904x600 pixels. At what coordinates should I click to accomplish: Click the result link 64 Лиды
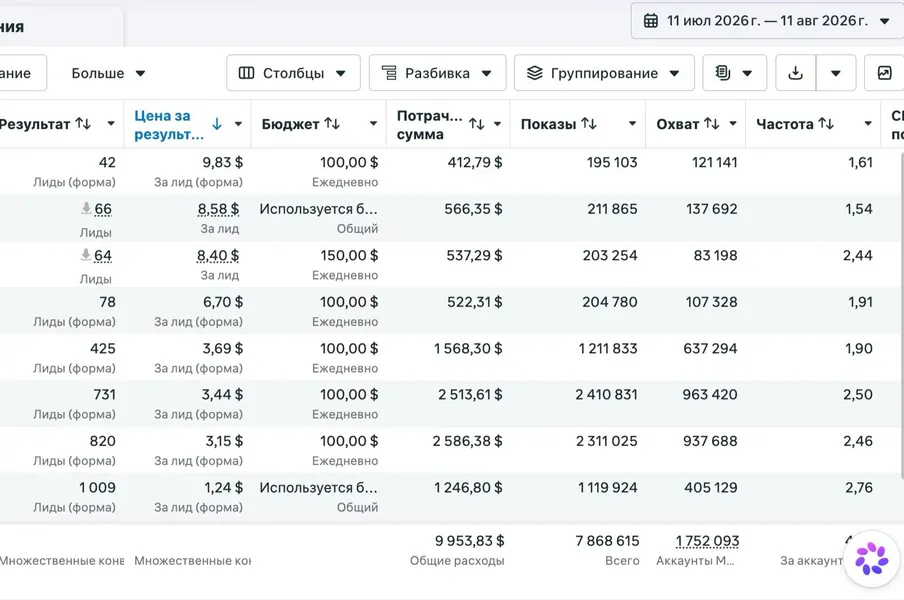103,255
